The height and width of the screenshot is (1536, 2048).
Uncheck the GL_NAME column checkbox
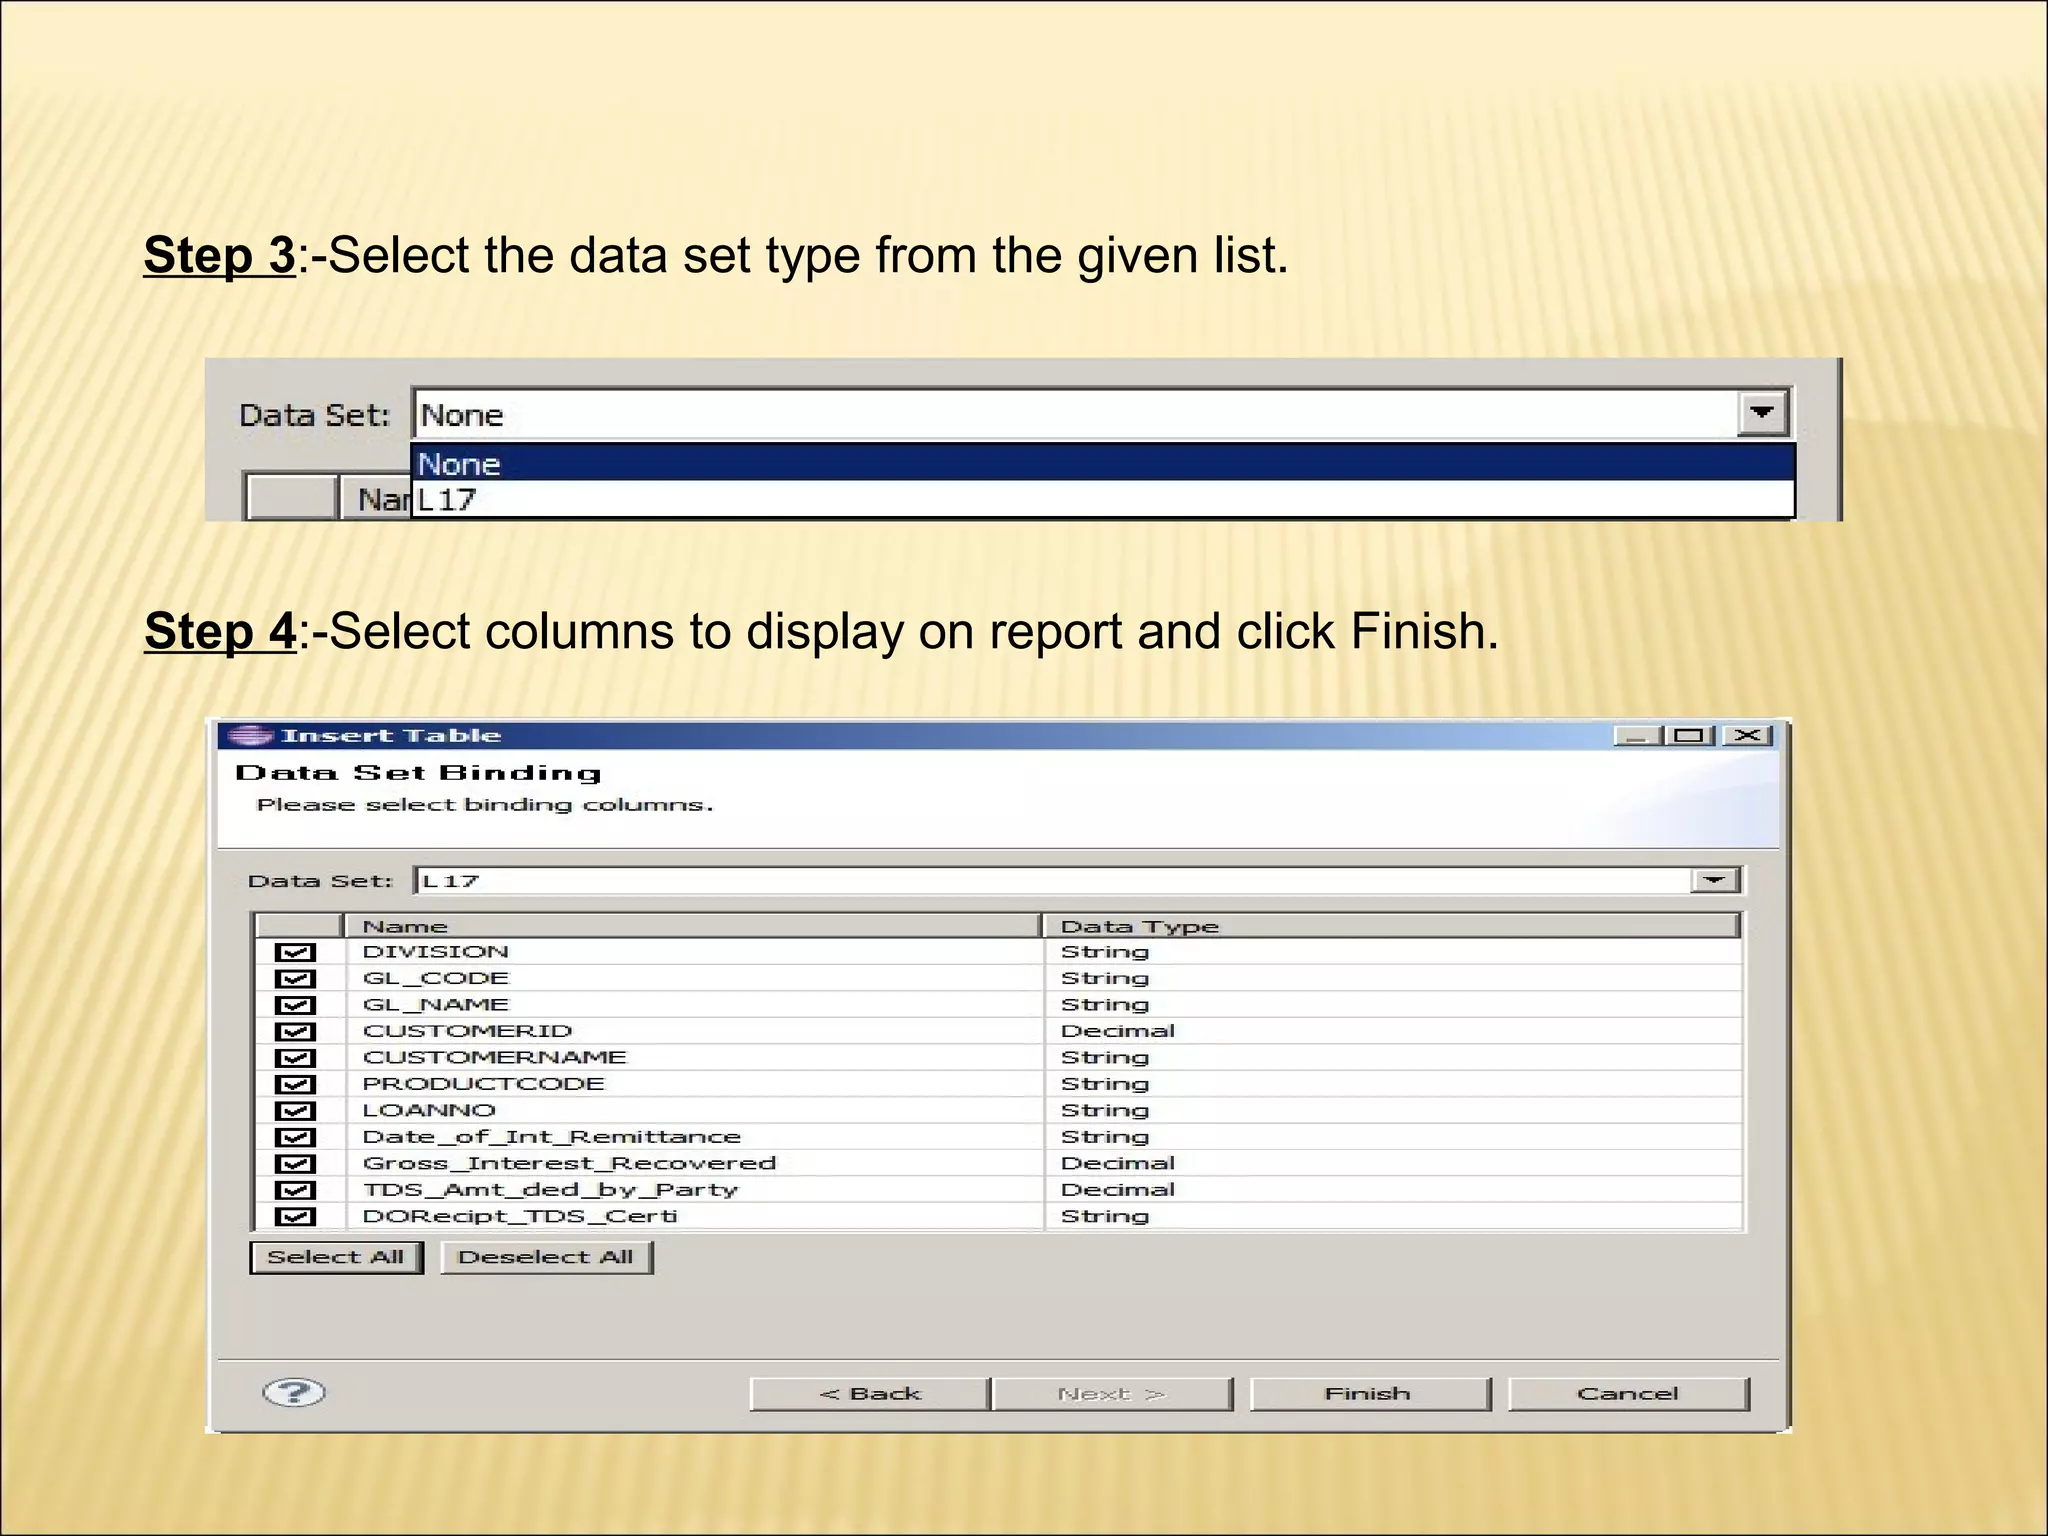point(295,1005)
